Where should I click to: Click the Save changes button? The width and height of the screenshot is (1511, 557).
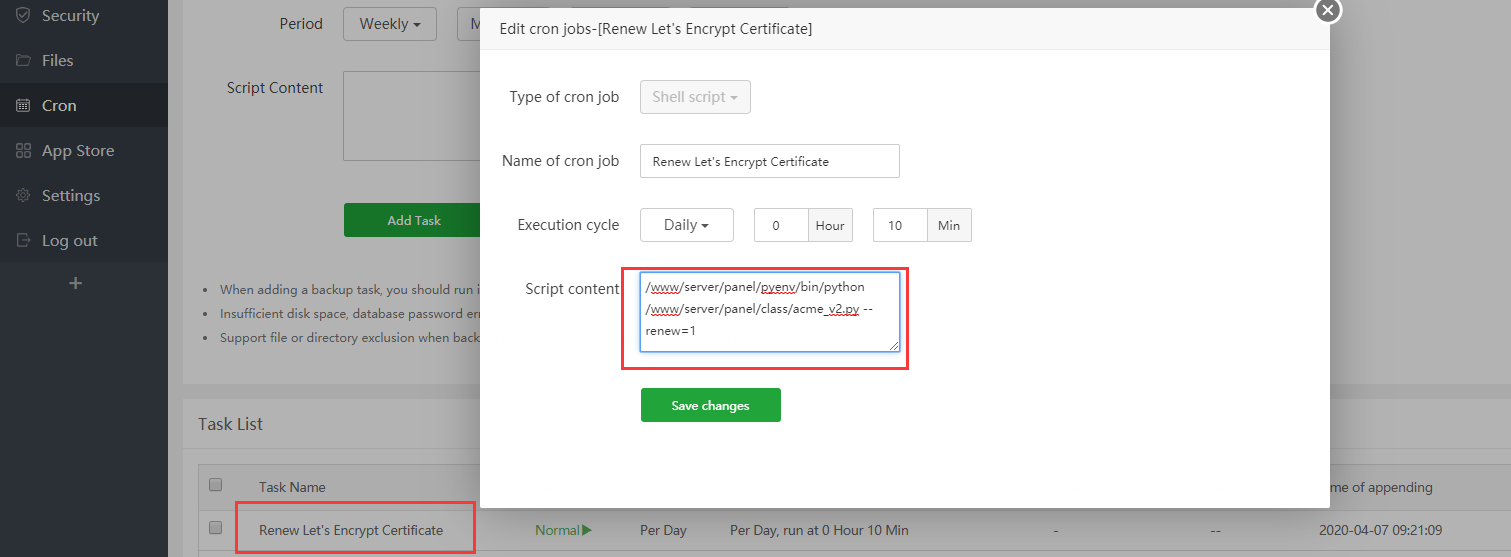point(710,405)
